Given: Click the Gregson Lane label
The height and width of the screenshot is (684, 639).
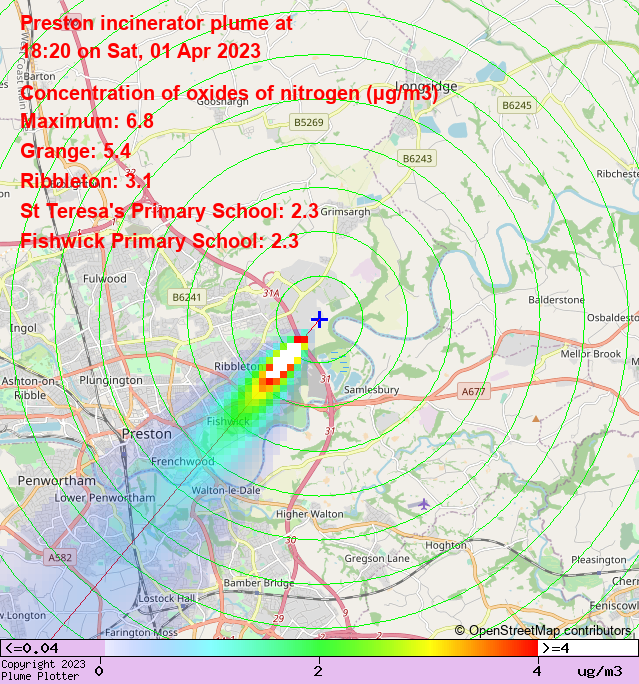Looking at the screenshot, I should tap(377, 558).
